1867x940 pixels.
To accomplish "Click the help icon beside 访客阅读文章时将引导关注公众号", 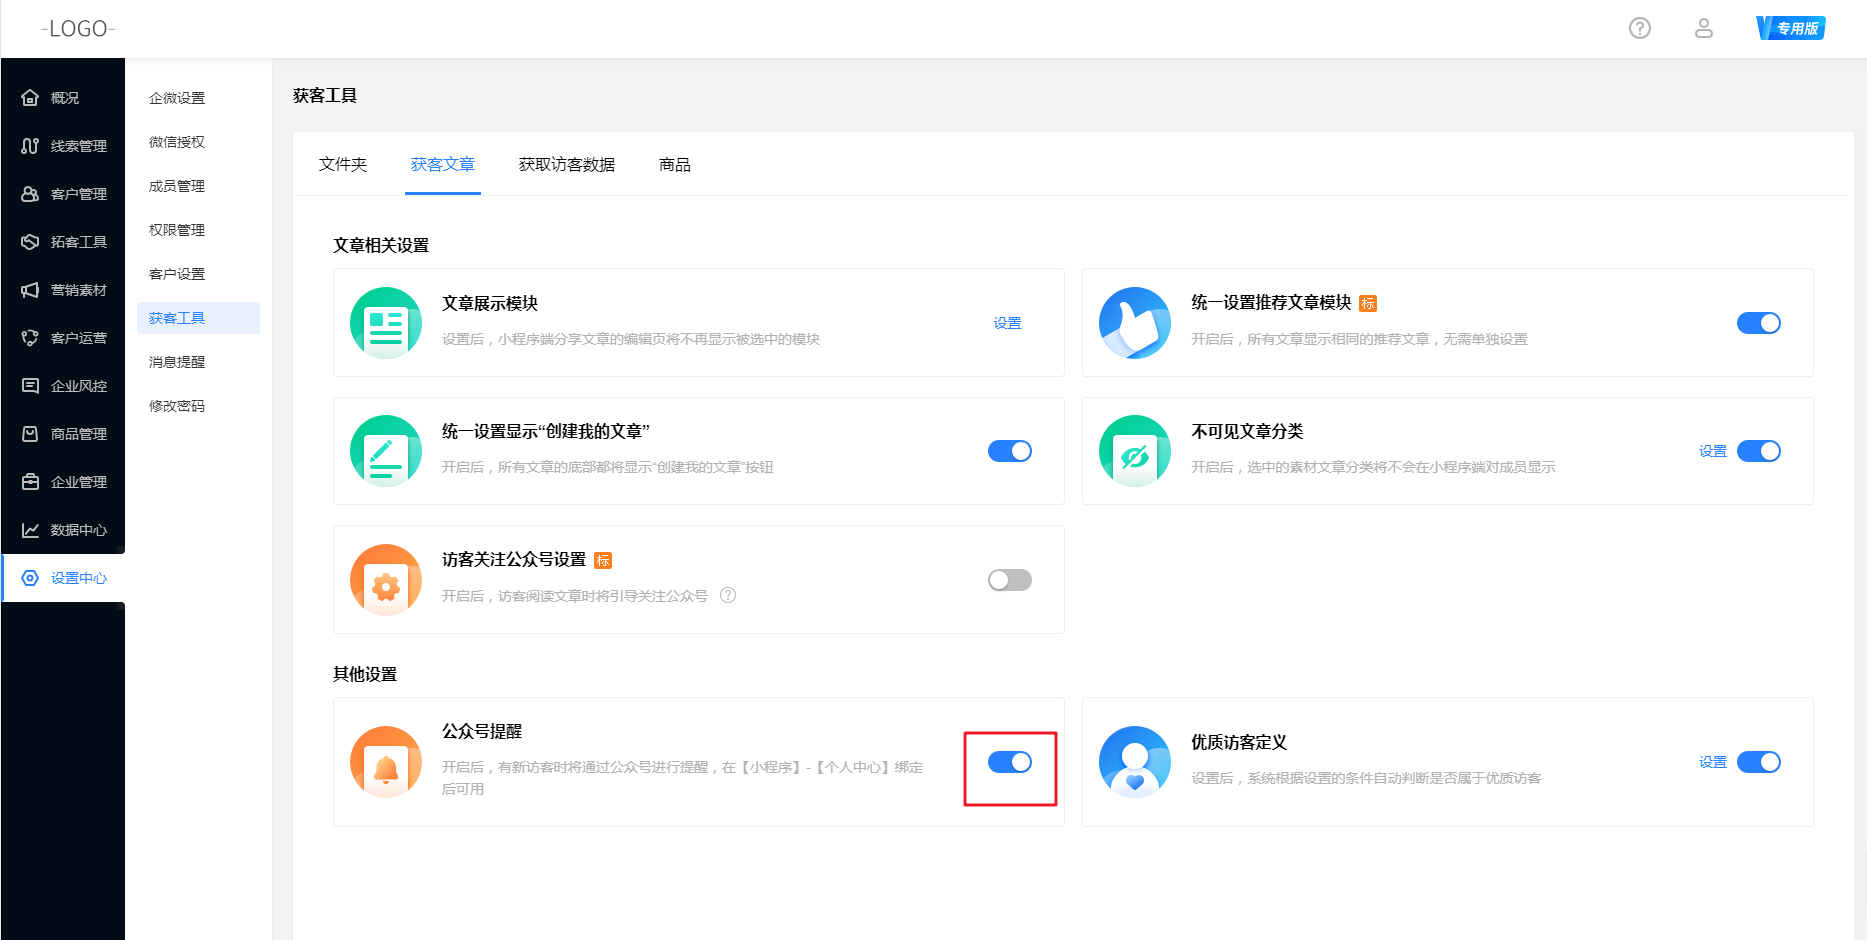I will (x=728, y=595).
